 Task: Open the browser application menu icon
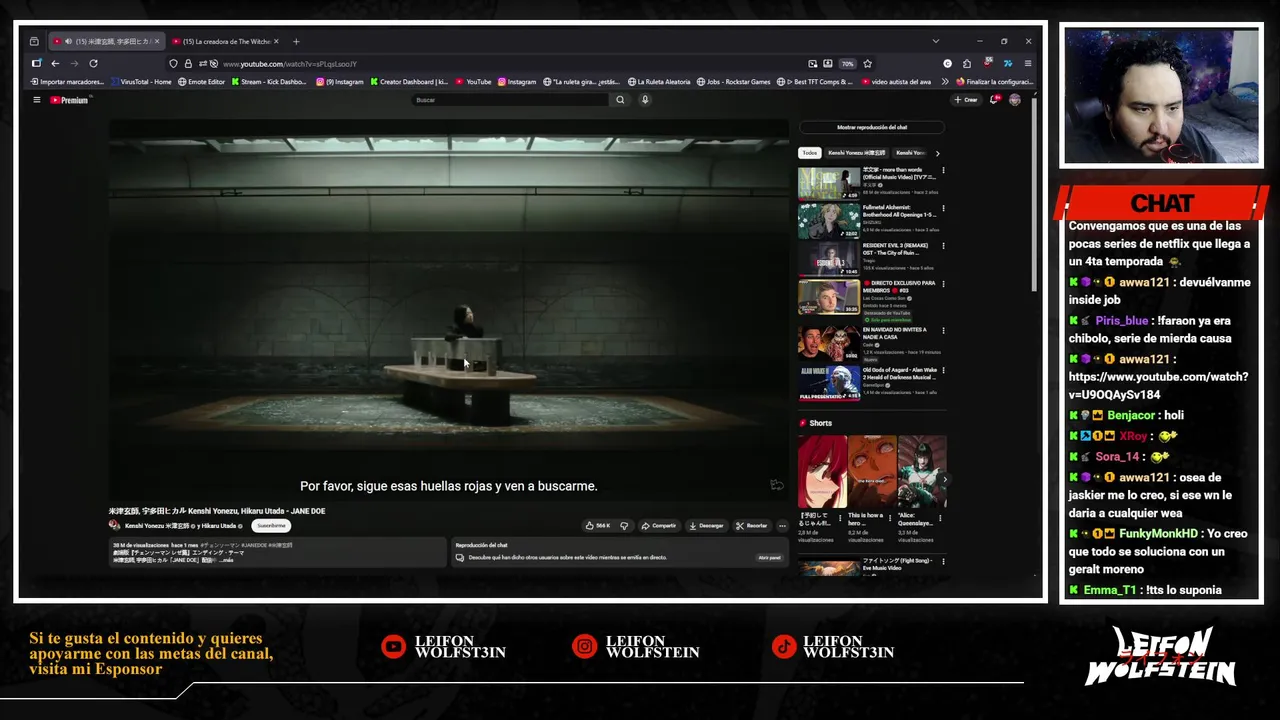pyautogui.click(x=1028, y=63)
